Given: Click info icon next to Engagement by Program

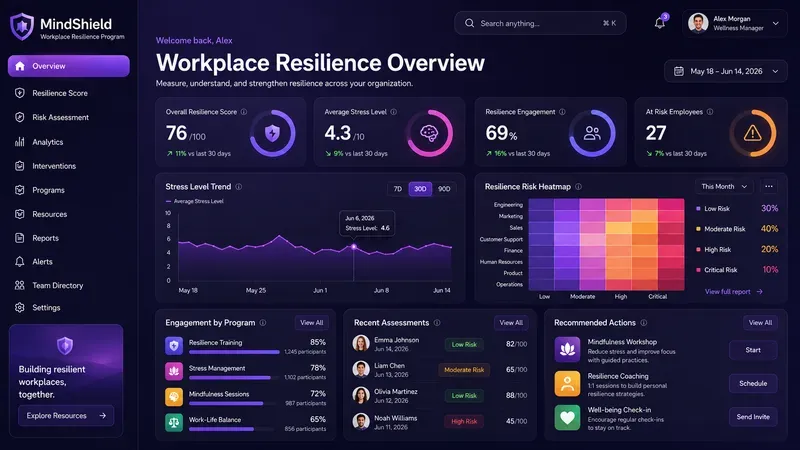Looking at the screenshot, I should 263,322.
